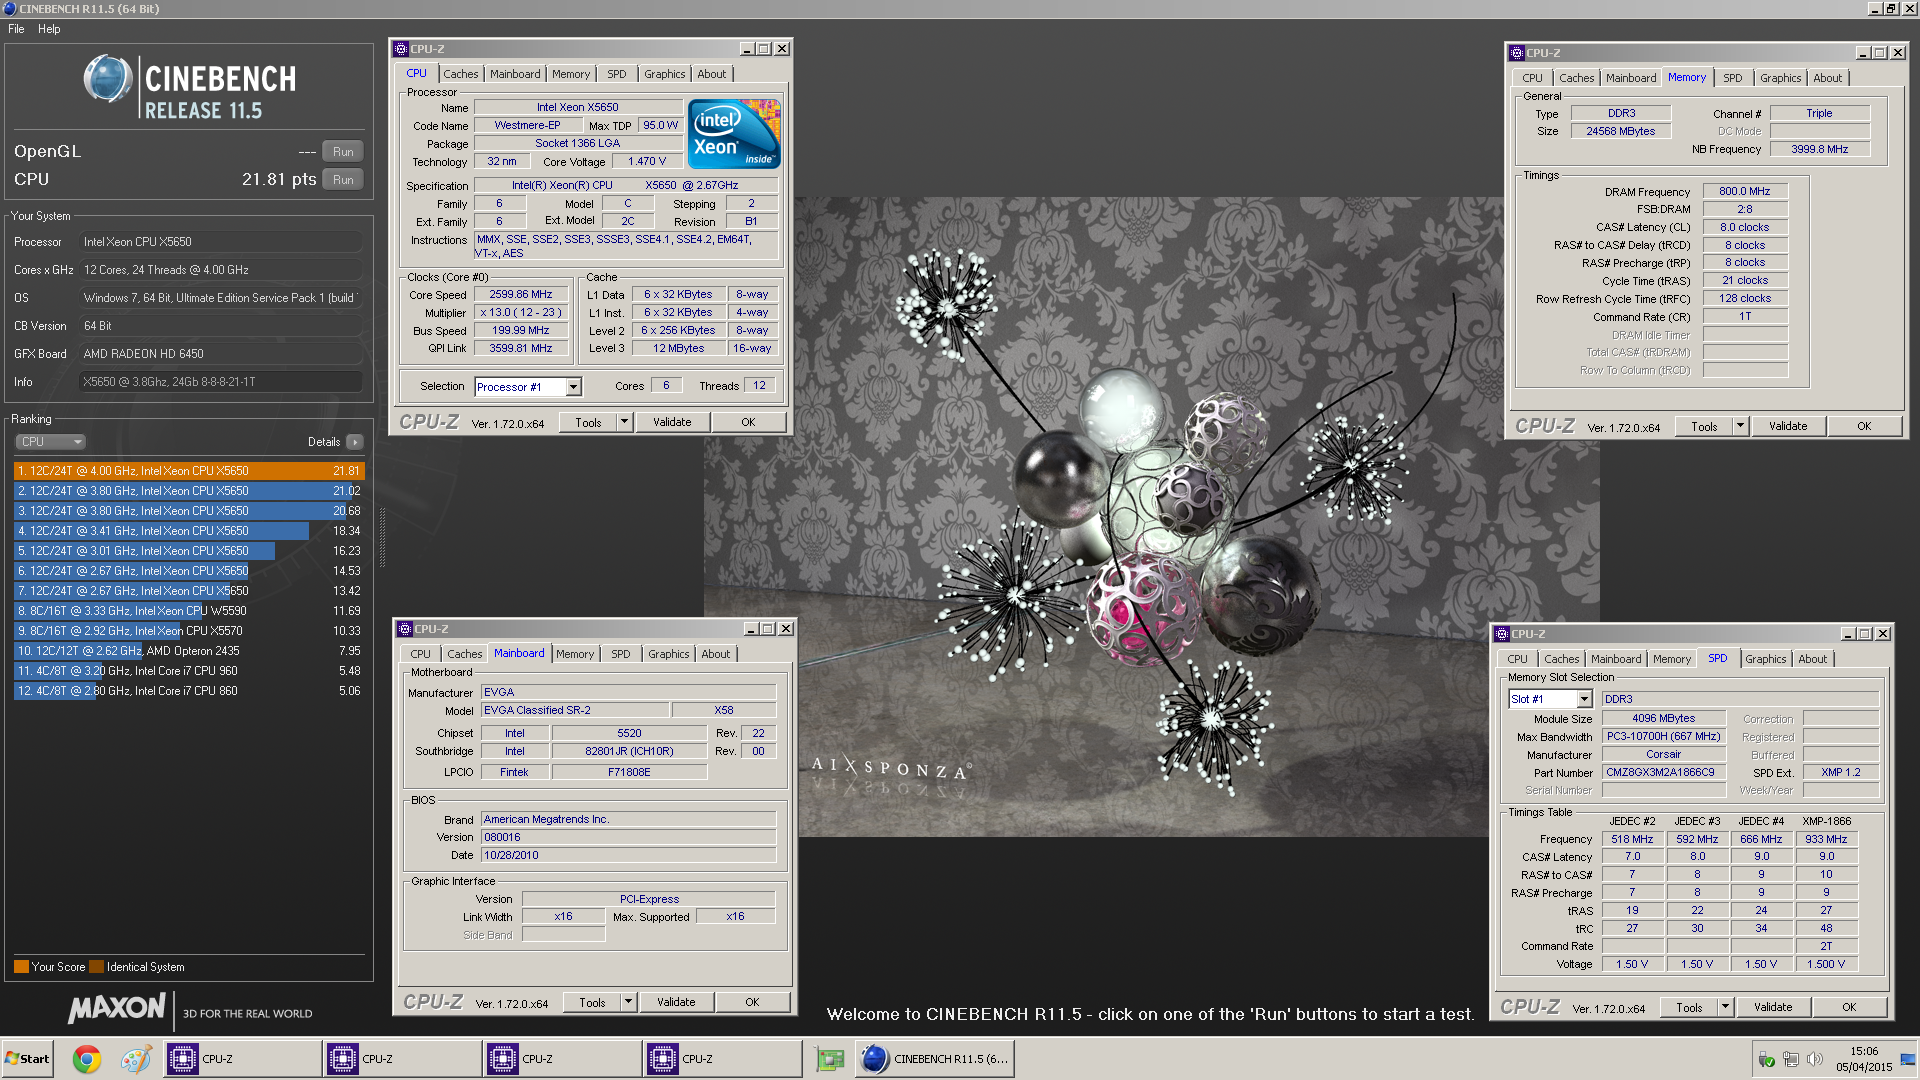Open Tools dropdown arrow in CPU window
This screenshot has height=1080, width=1920.
pyautogui.click(x=625, y=422)
